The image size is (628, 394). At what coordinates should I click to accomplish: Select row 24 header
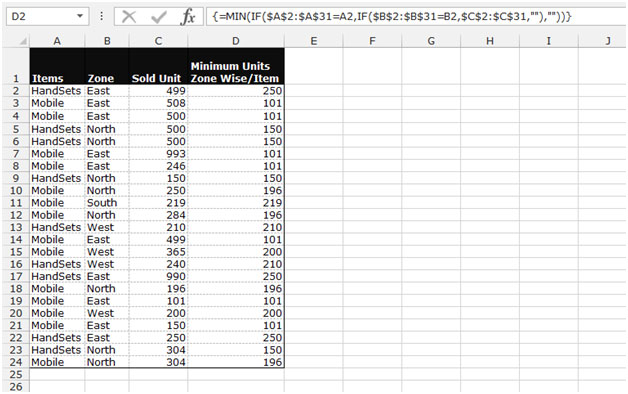(x=16, y=362)
